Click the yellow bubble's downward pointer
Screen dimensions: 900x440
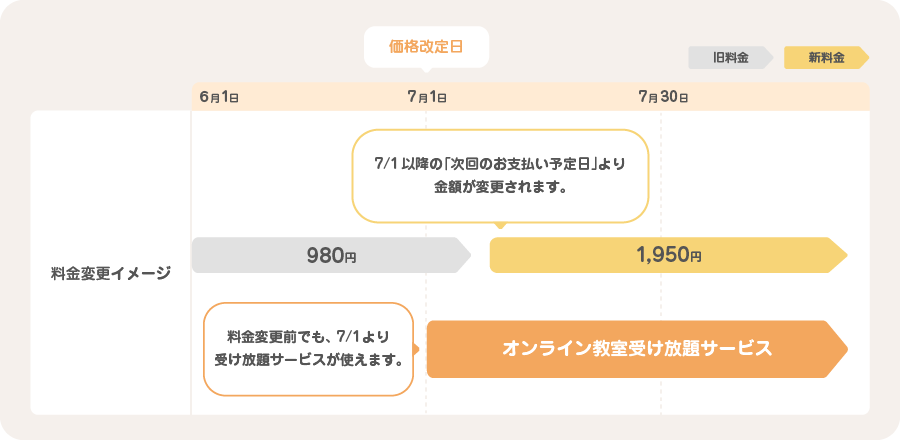click(500, 225)
